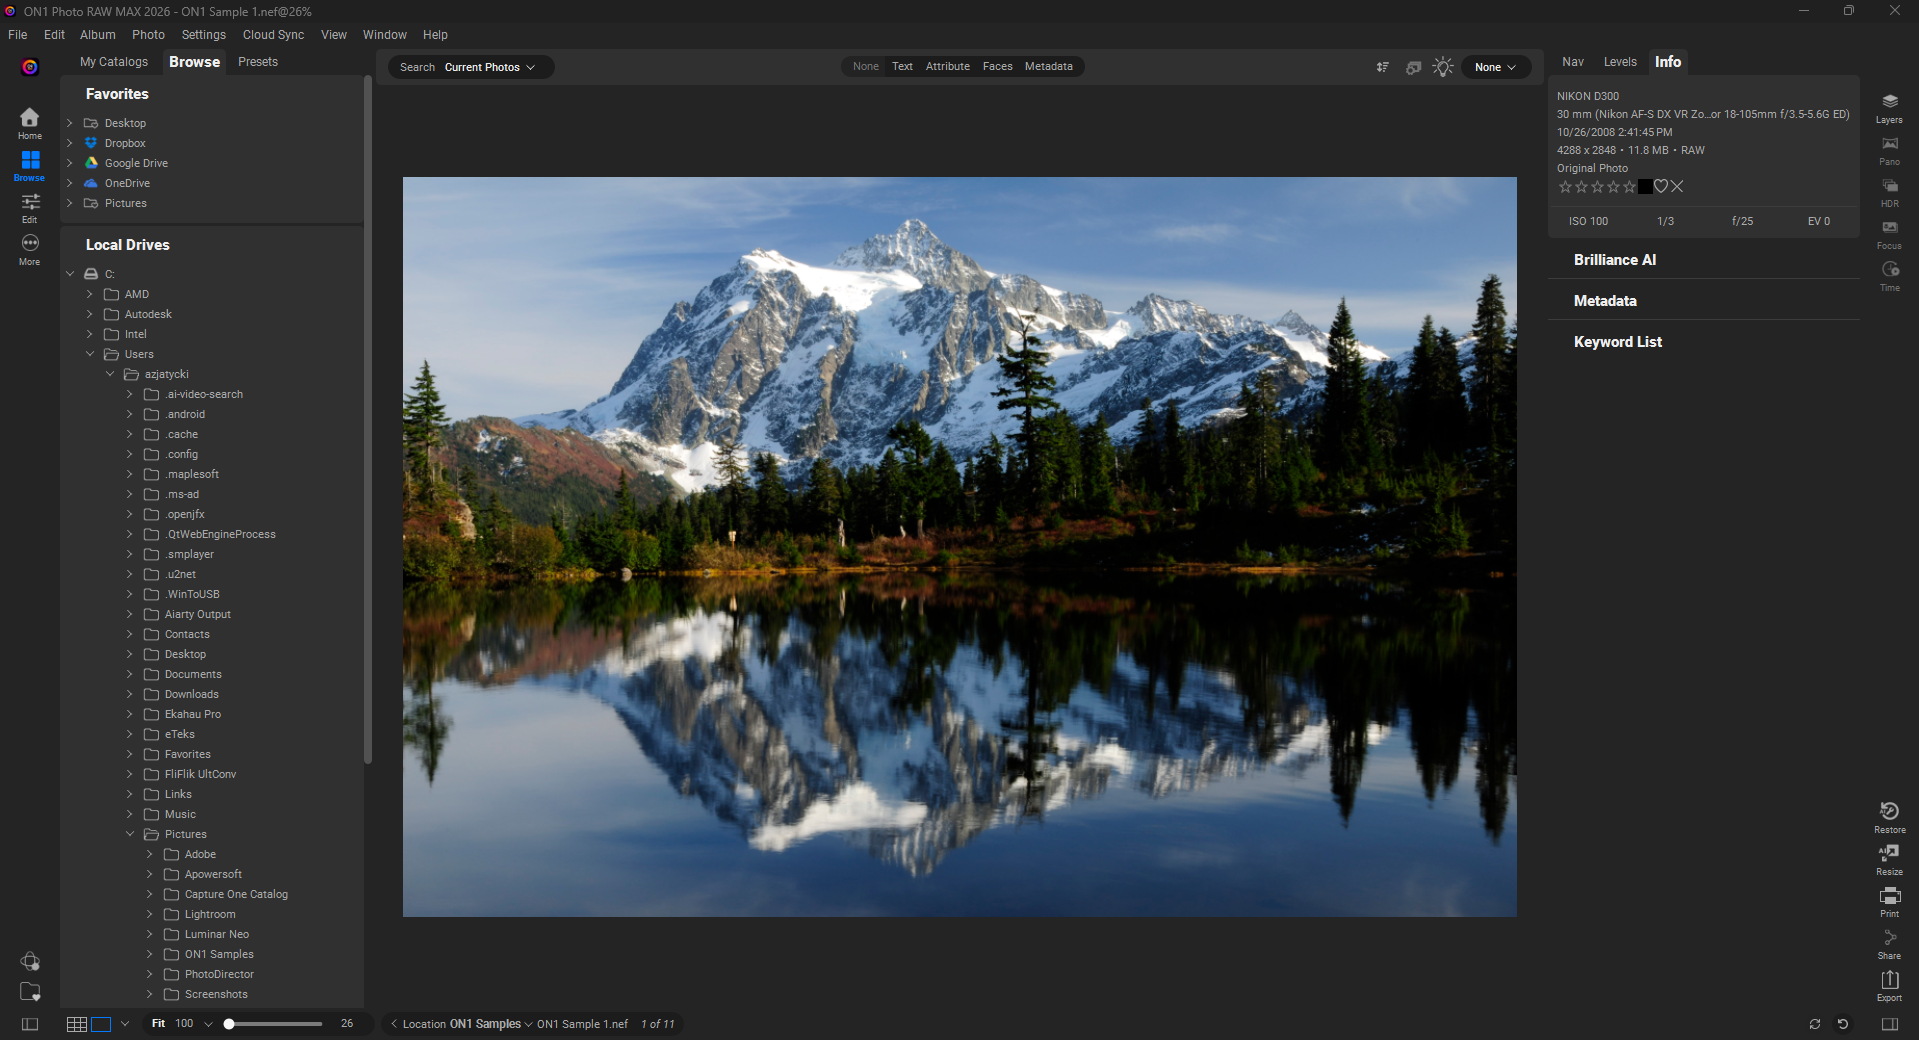
Task: Click the black color label swatch
Action: (1645, 187)
